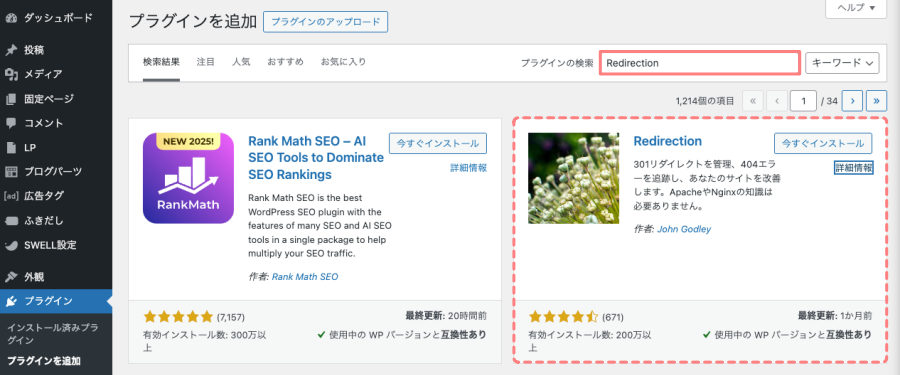This screenshot has width=900, height=375.
Task: Open the Redirection plugin title link
Action: [668, 141]
